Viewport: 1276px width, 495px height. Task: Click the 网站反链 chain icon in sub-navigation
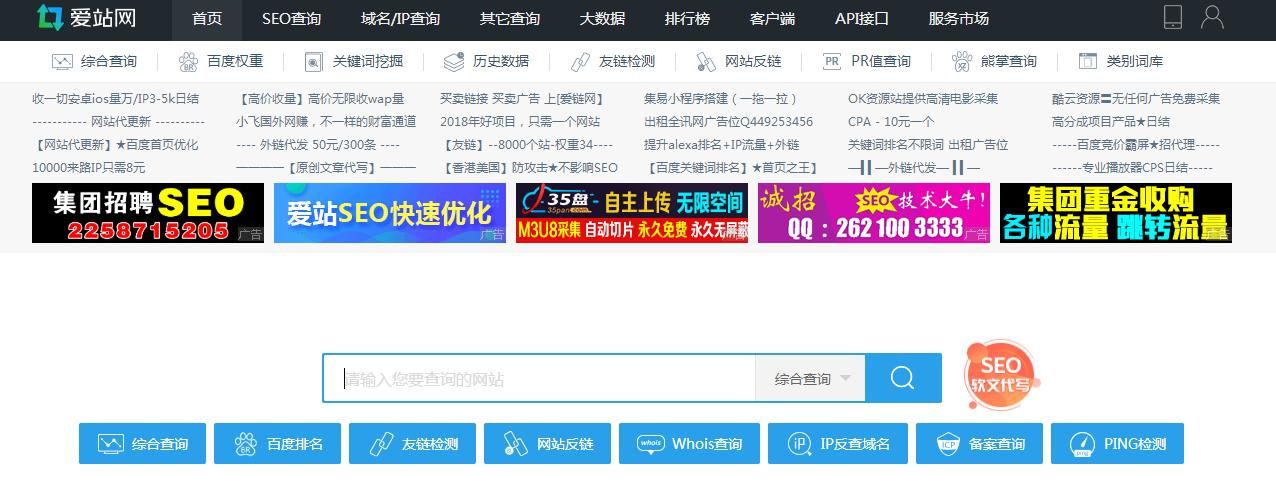coord(706,61)
